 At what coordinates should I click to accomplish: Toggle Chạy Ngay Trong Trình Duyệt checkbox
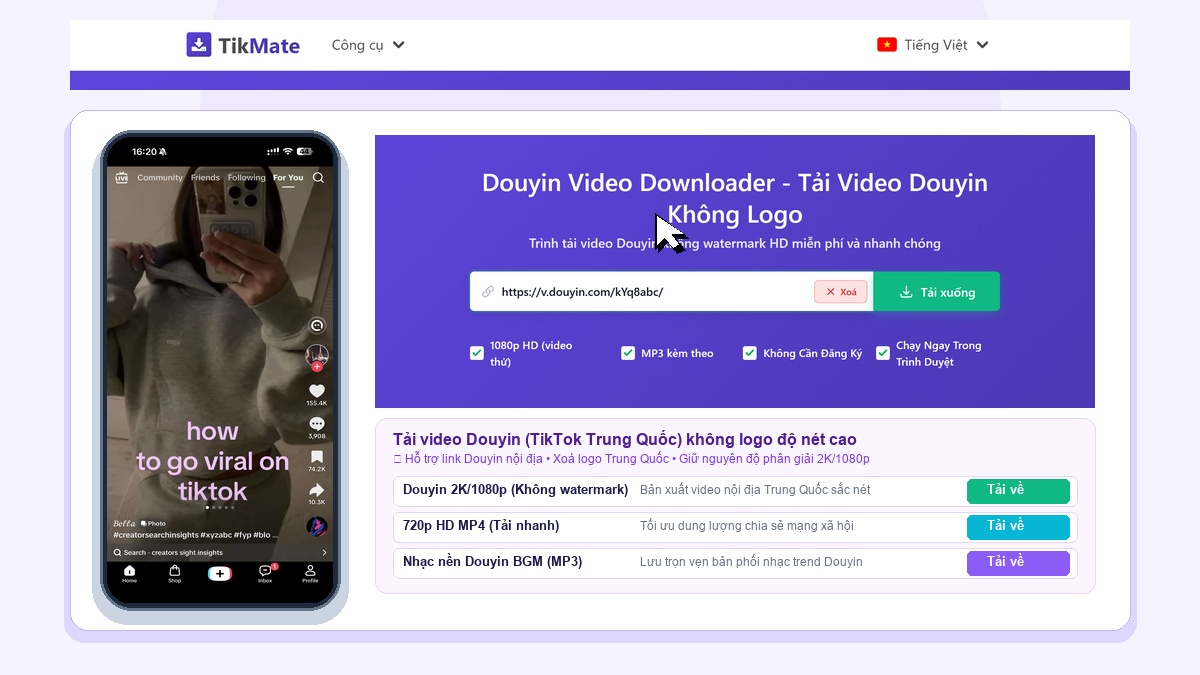(883, 353)
